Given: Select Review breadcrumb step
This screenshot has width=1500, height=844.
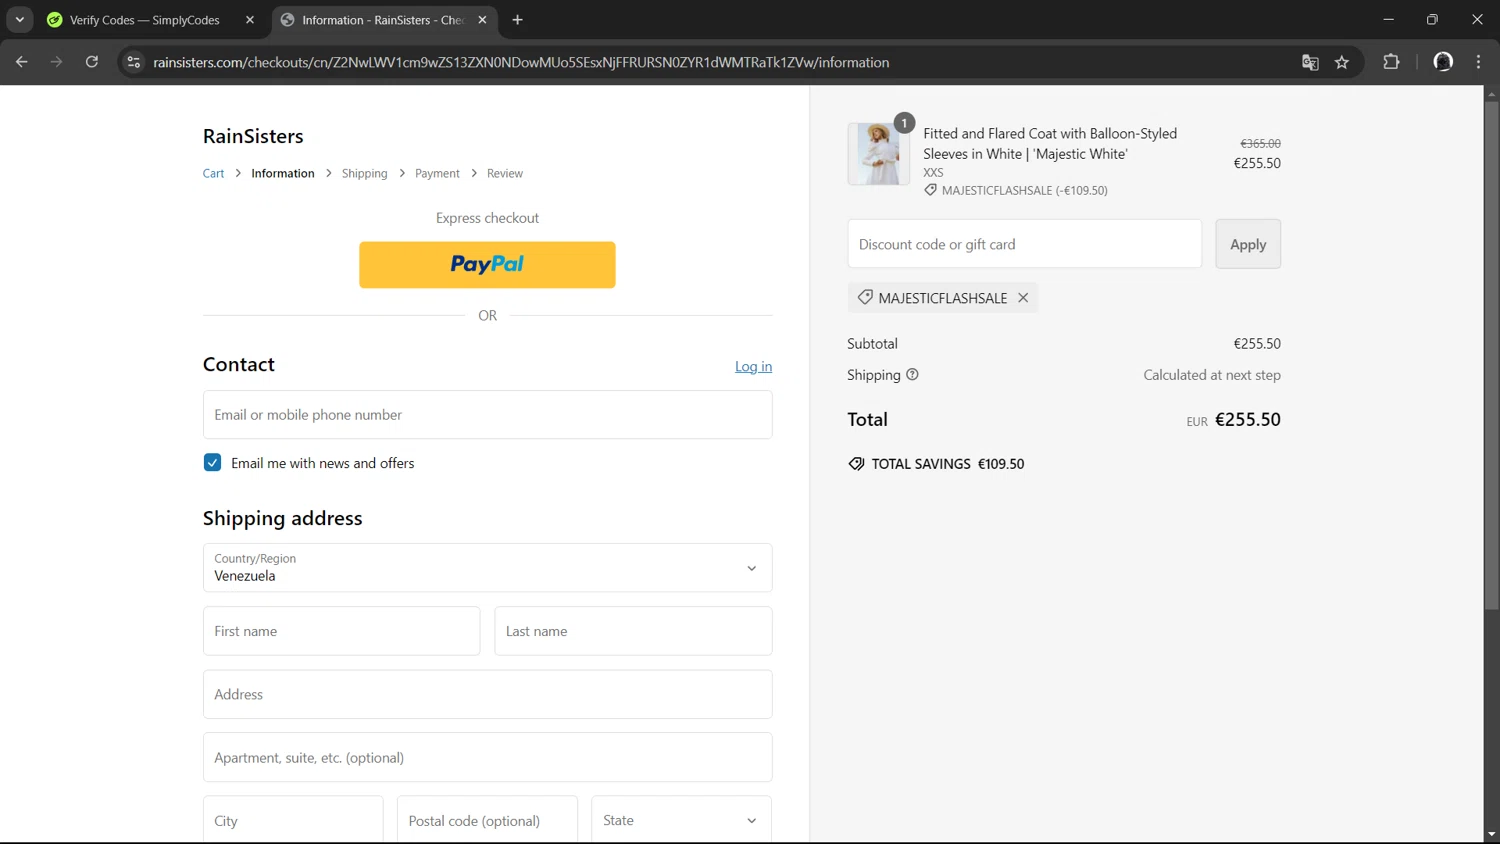Looking at the screenshot, I should pyautogui.click(x=505, y=173).
